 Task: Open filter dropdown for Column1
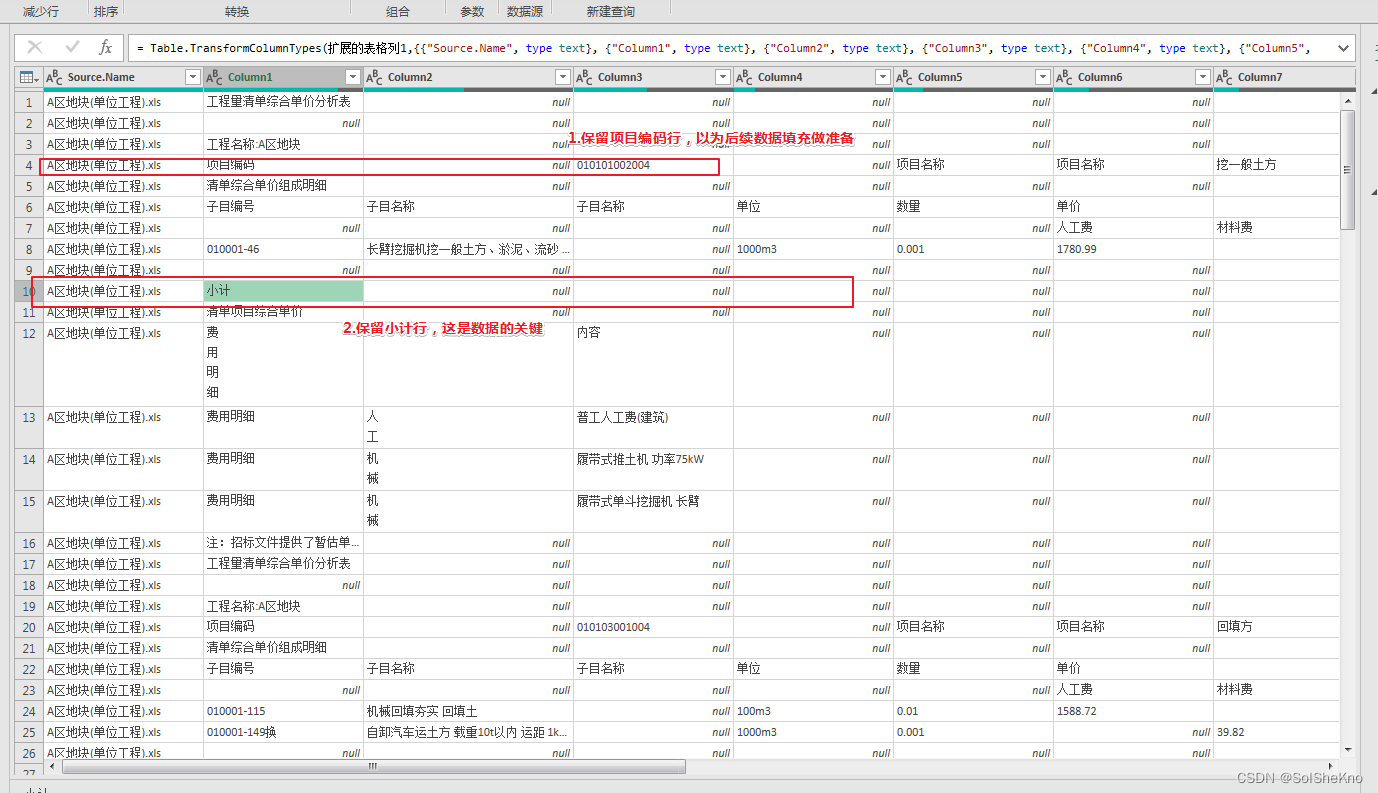pos(353,77)
